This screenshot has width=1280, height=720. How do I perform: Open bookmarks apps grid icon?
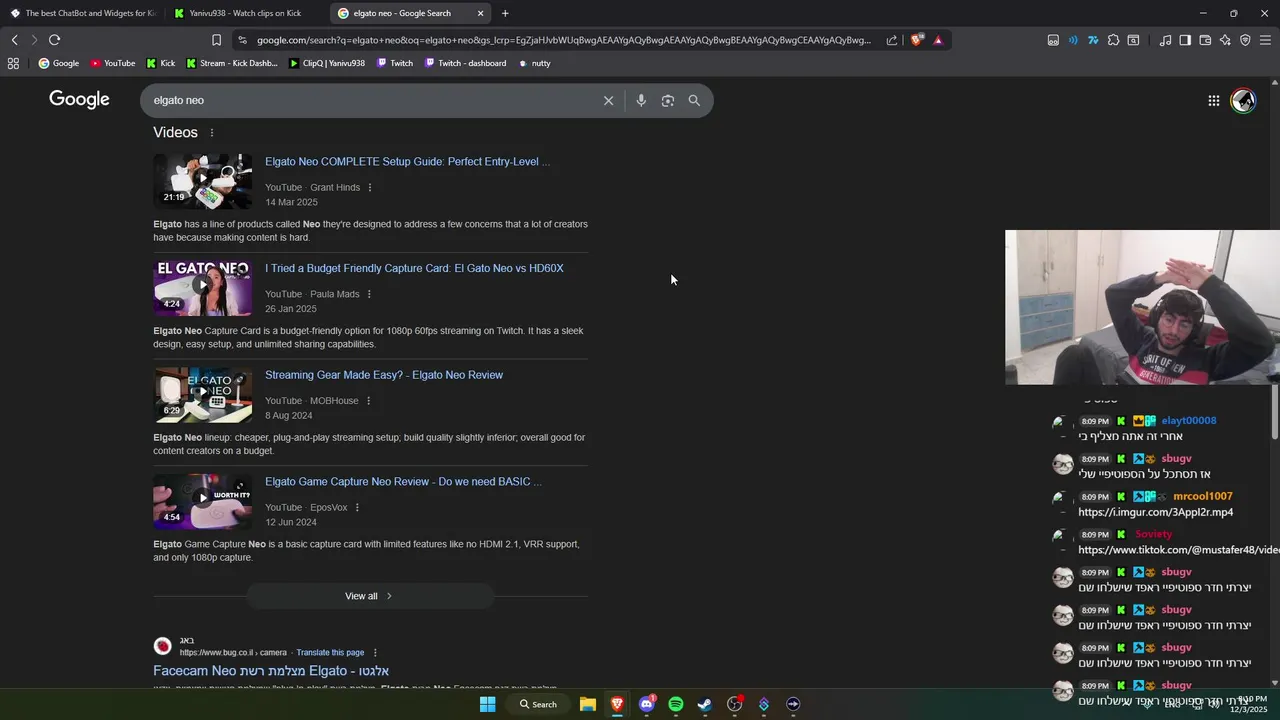pyautogui.click(x=13, y=63)
